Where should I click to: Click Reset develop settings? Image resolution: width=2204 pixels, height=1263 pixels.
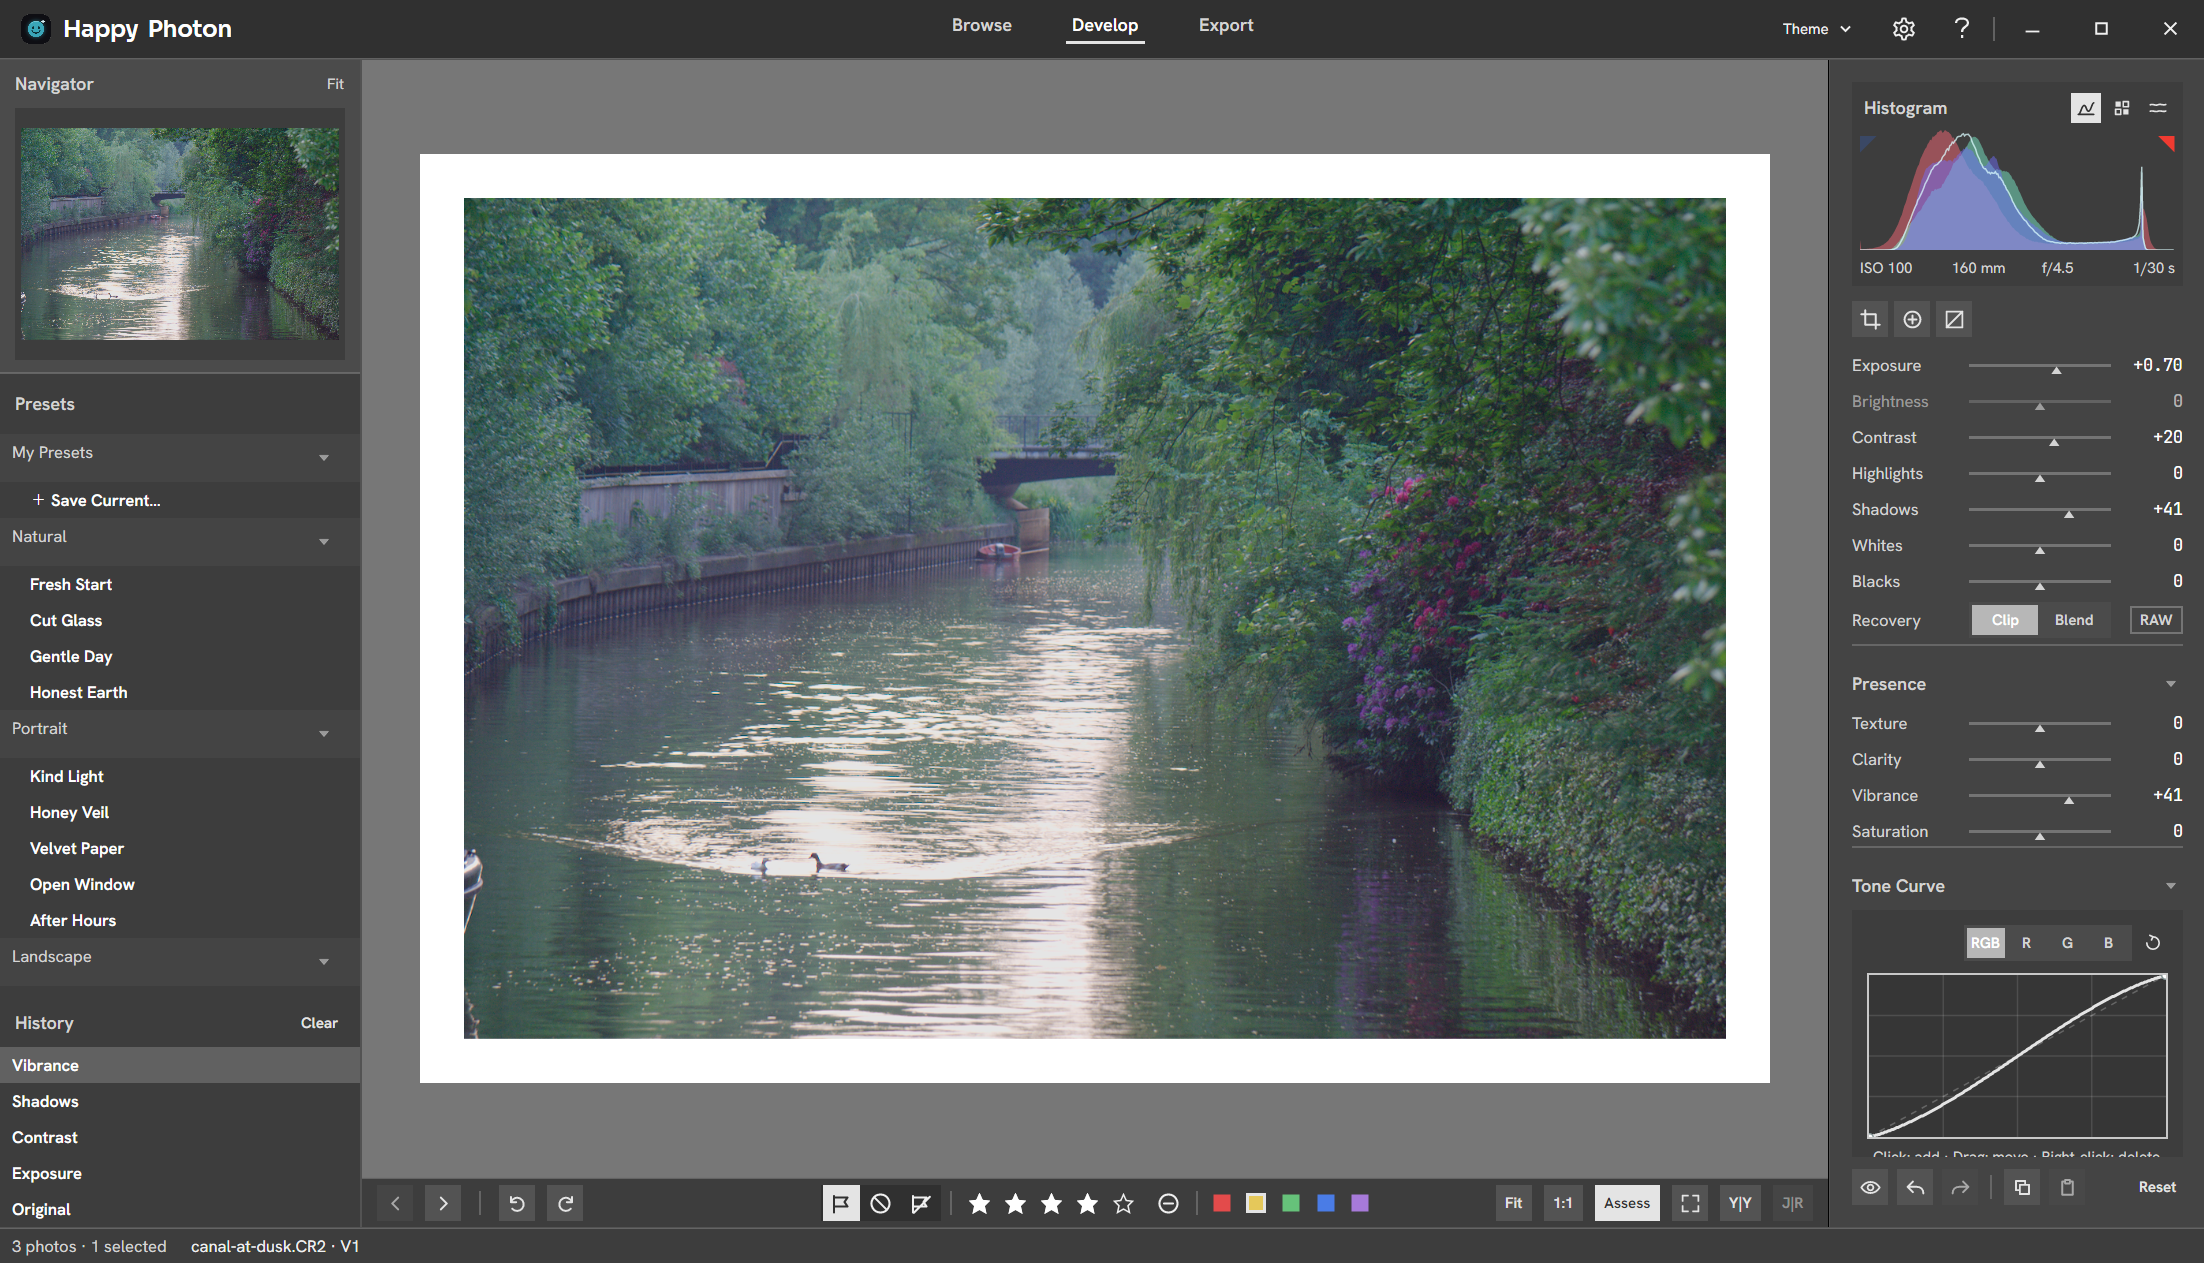[x=2157, y=1187]
